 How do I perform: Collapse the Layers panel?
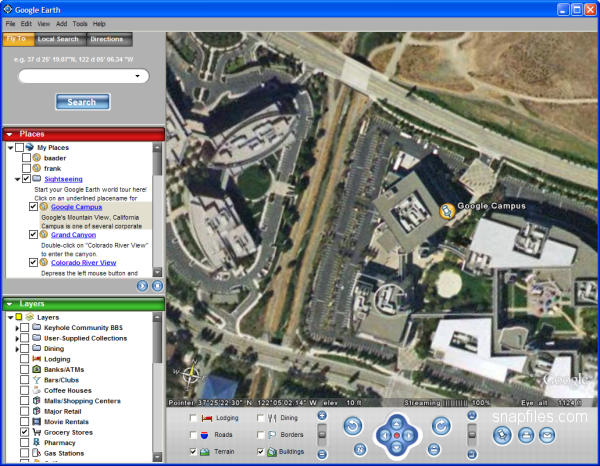(x=10, y=304)
